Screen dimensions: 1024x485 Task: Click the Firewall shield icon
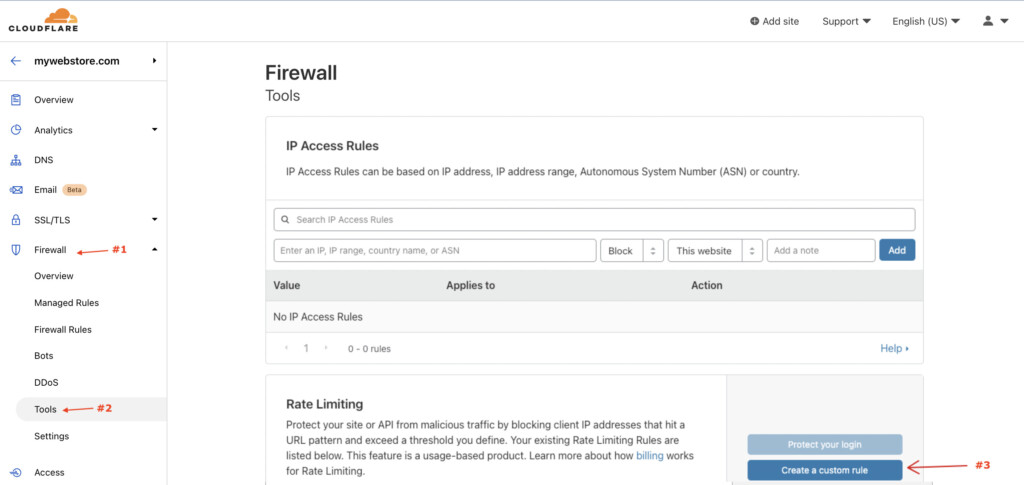[15, 250]
